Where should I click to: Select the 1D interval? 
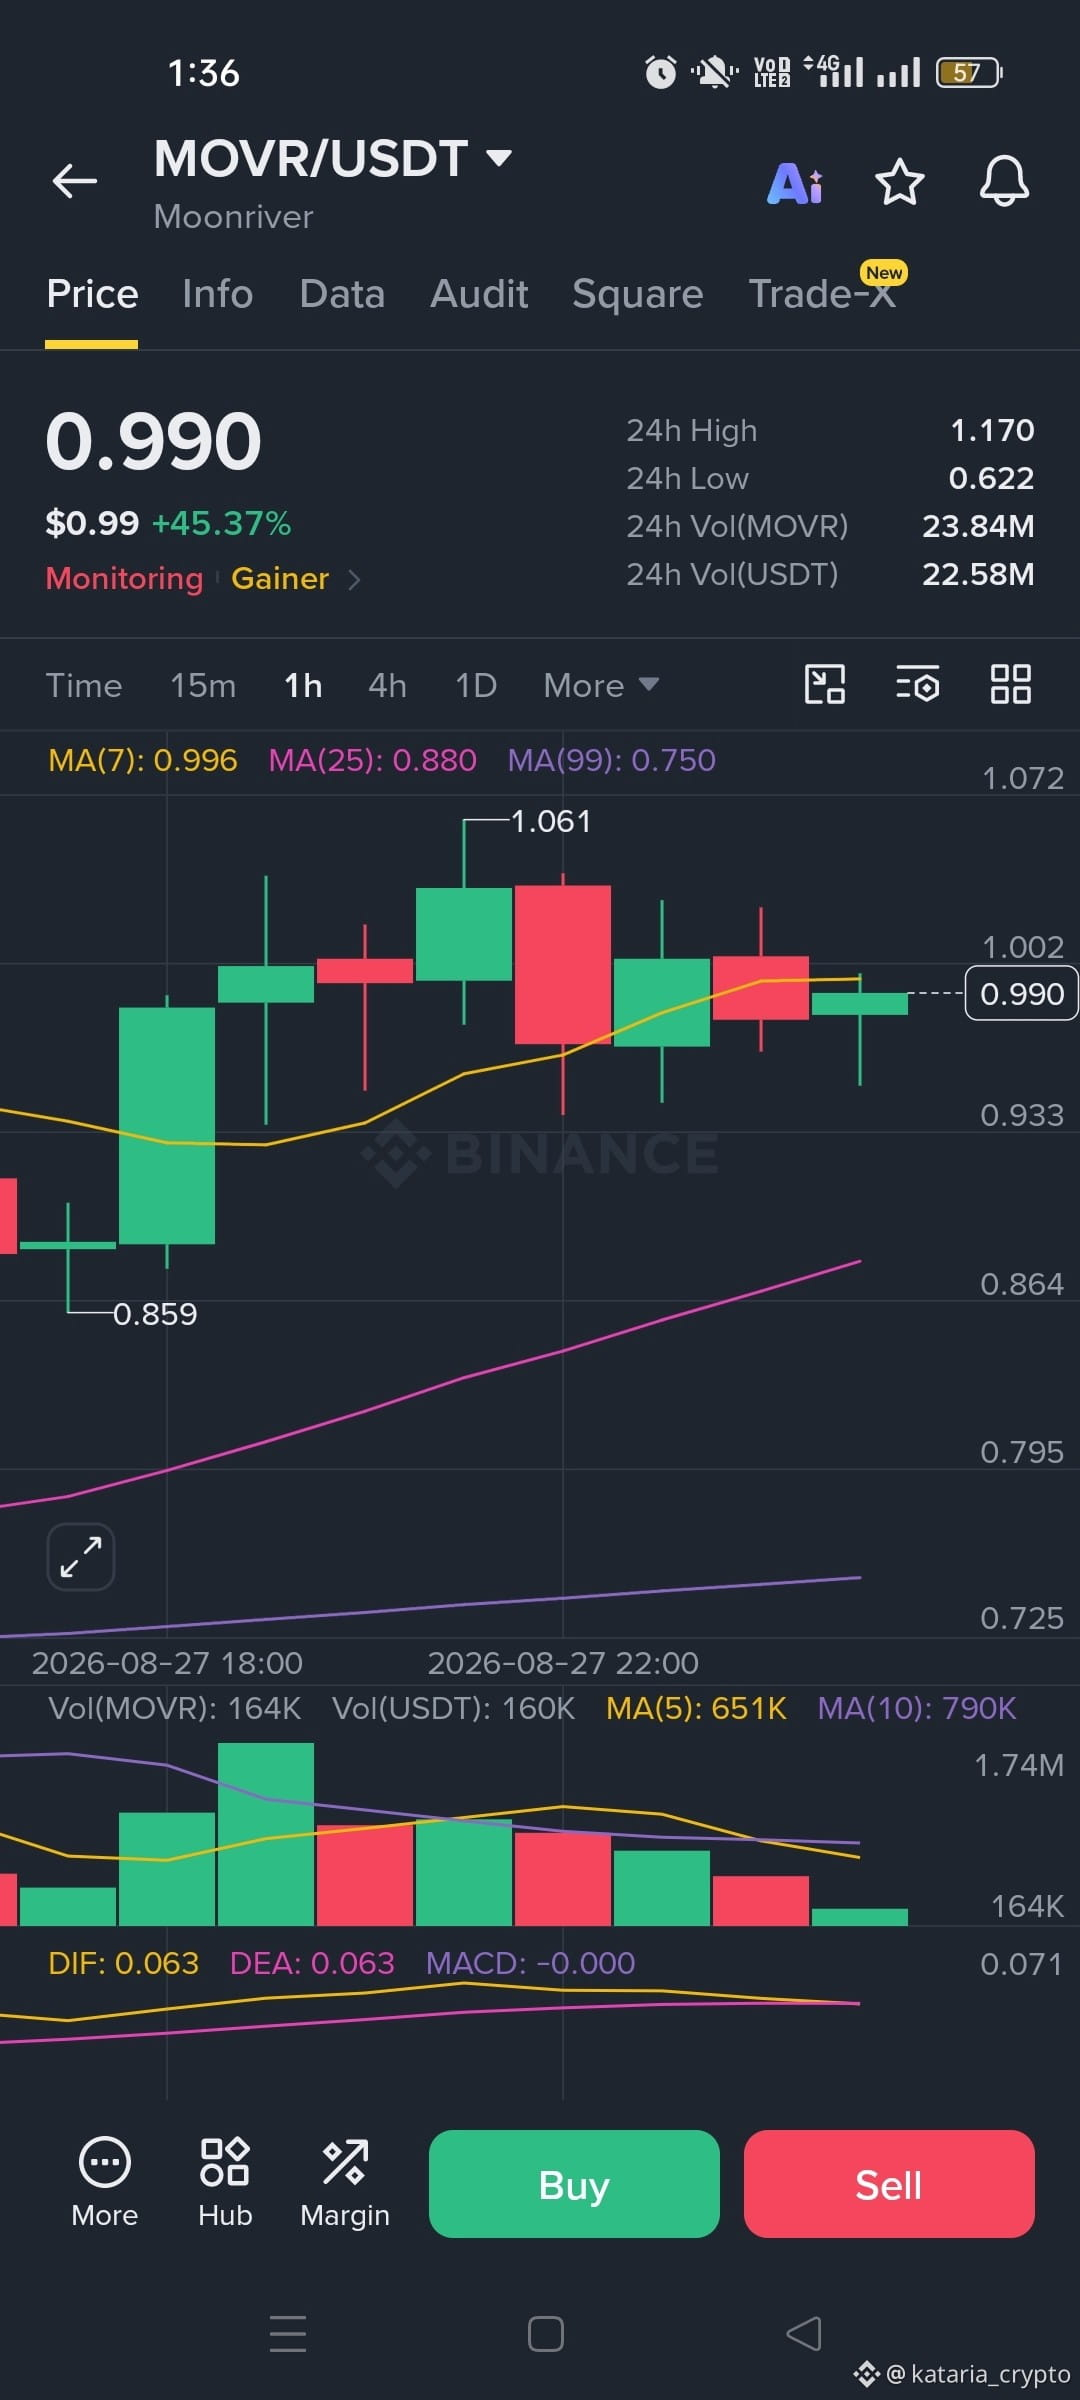(x=476, y=686)
